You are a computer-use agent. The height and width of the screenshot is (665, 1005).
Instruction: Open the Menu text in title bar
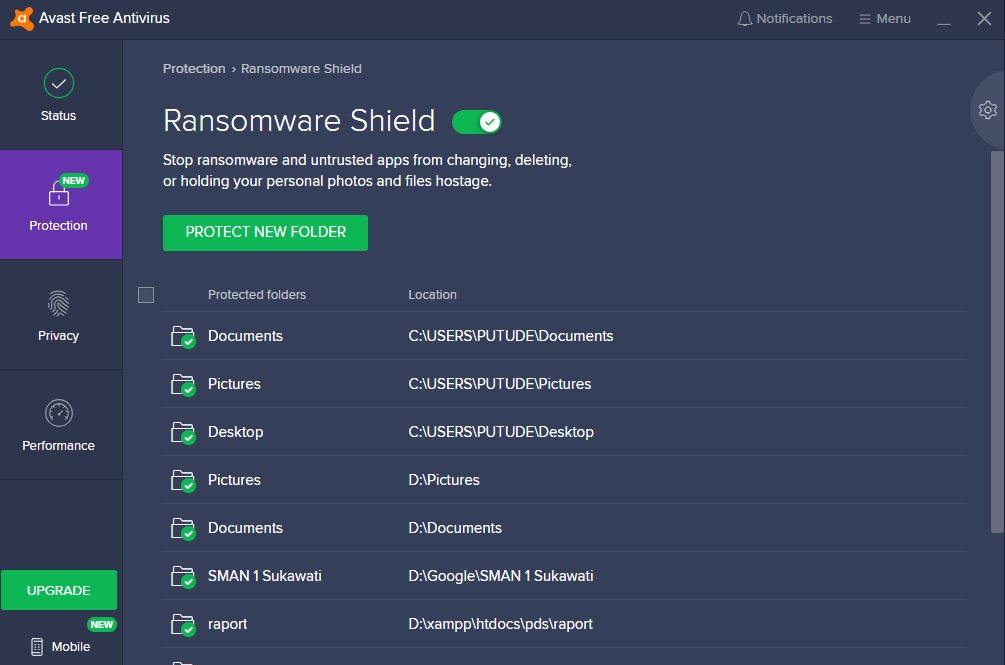pyautogui.click(x=893, y=19)
